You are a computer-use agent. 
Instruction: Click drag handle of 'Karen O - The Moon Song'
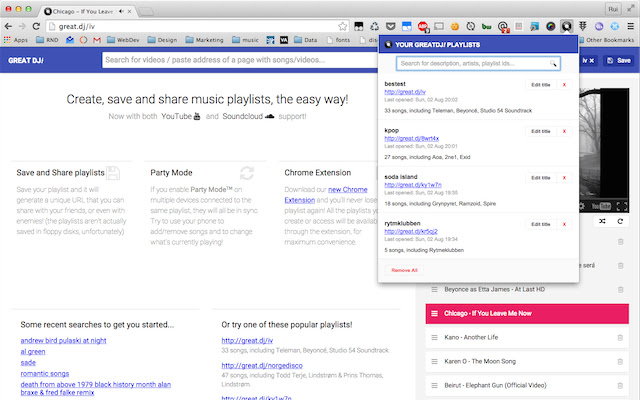coord(434,362)
